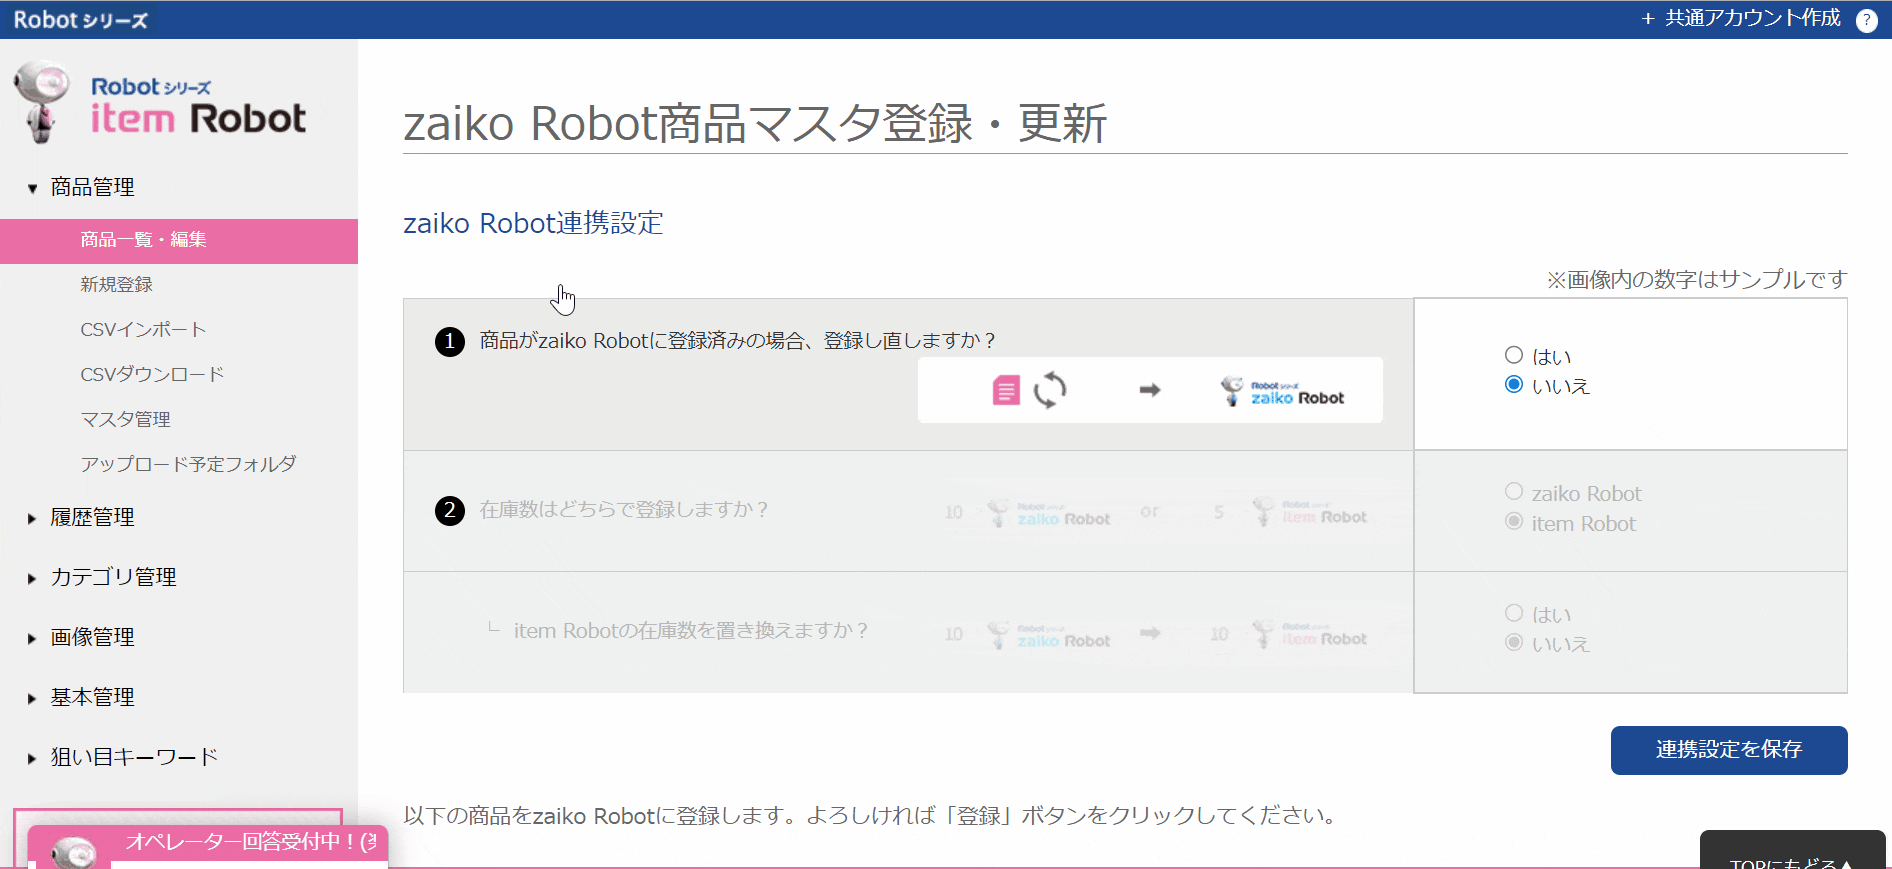Select はい for replacing item Robot stock
Screen dimensions: 1892x869
(x=1514, y=613)
